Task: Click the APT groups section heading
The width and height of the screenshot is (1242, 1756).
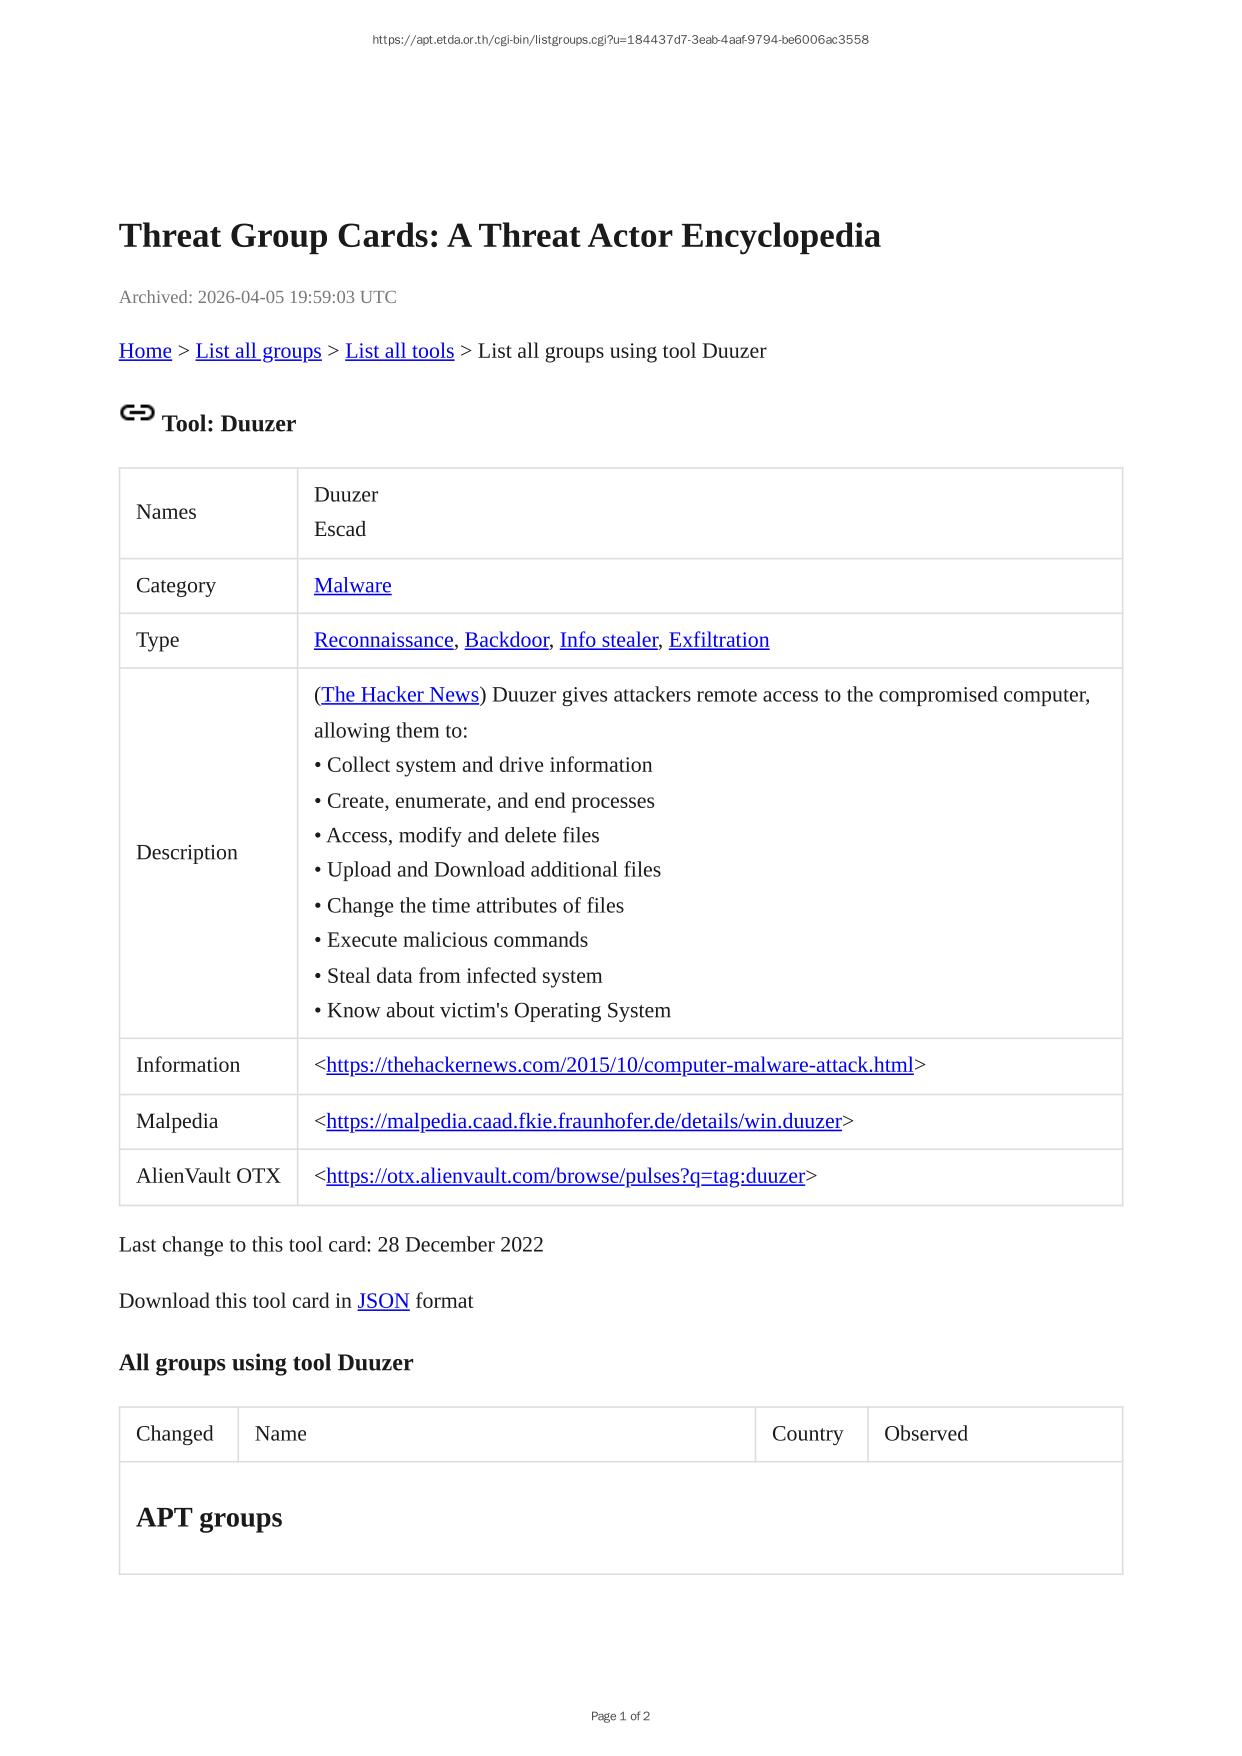Action: (209, 1518)
